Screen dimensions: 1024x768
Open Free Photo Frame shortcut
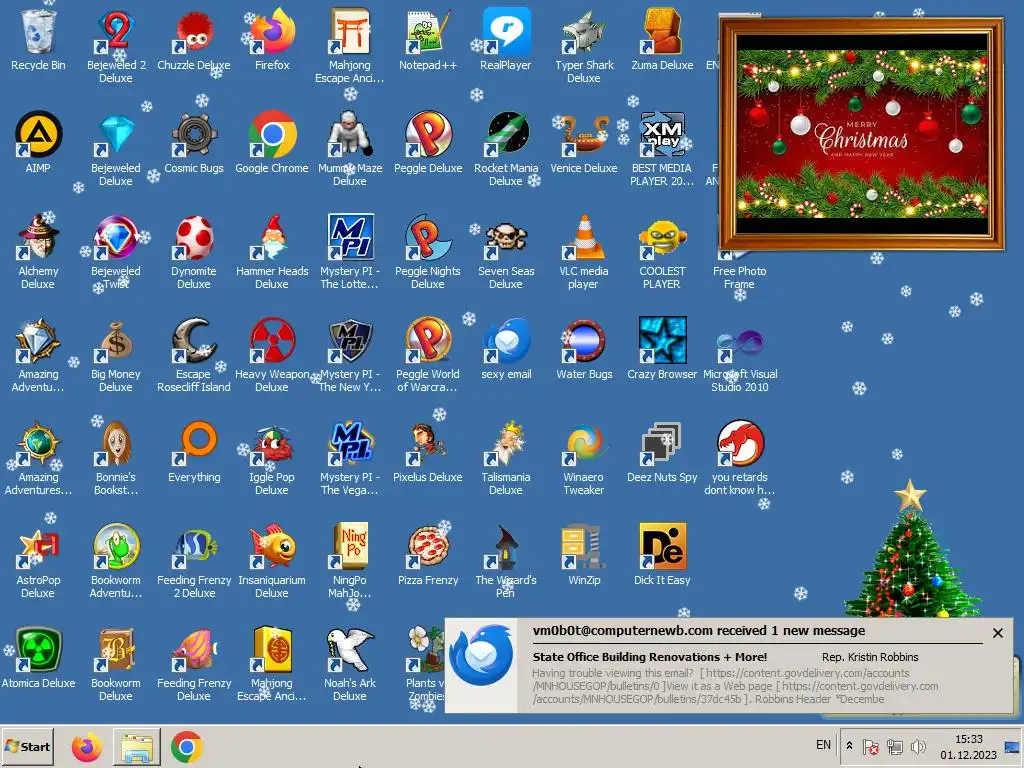click(x=740, y=273)
